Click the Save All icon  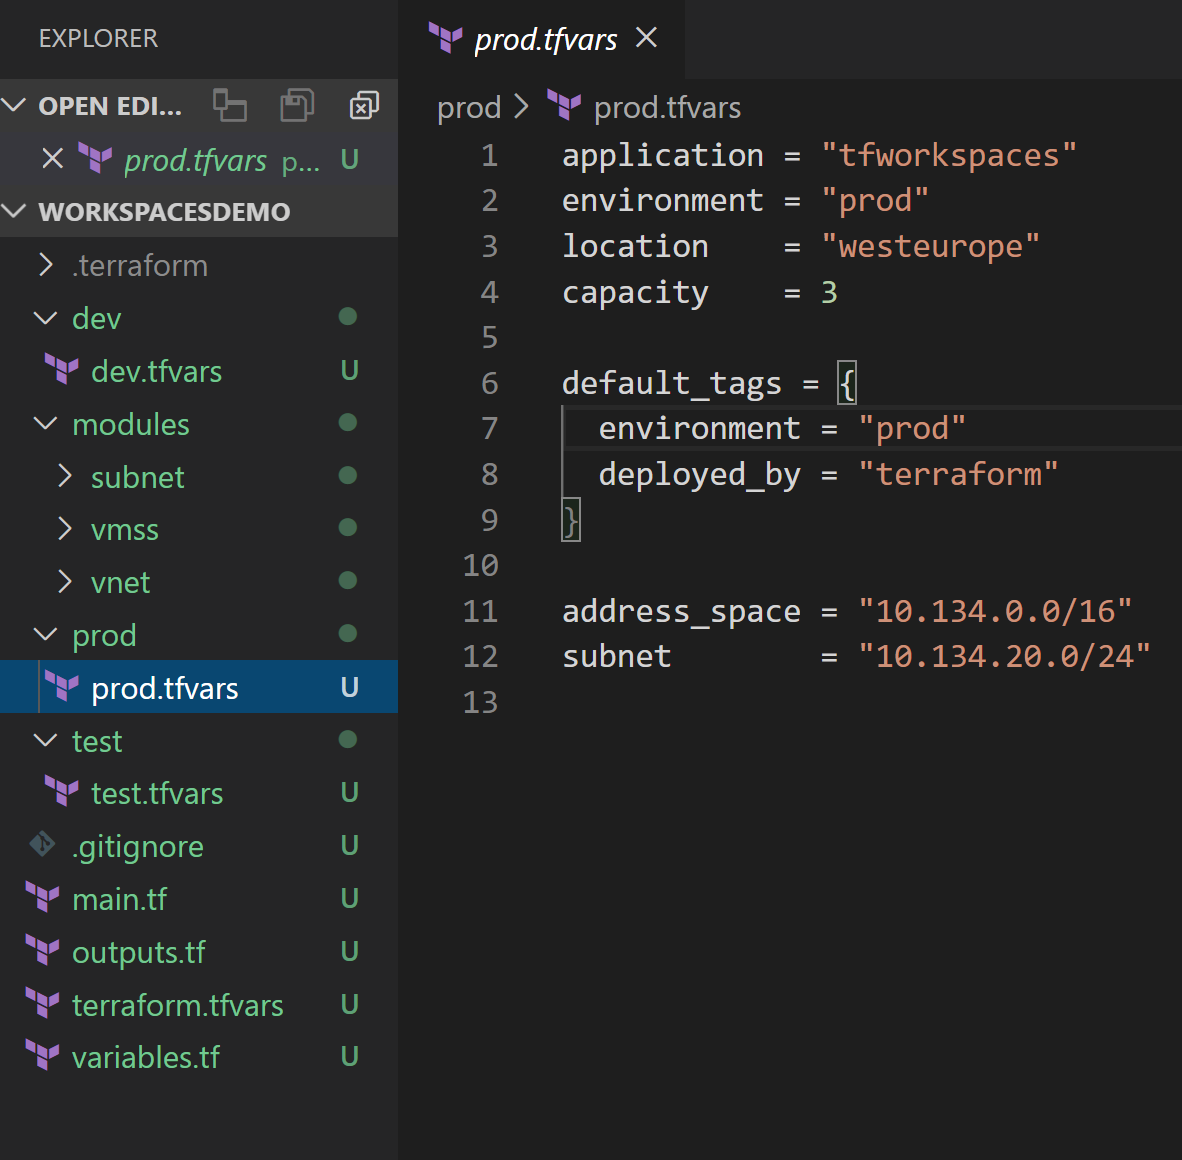click(297, 105)
